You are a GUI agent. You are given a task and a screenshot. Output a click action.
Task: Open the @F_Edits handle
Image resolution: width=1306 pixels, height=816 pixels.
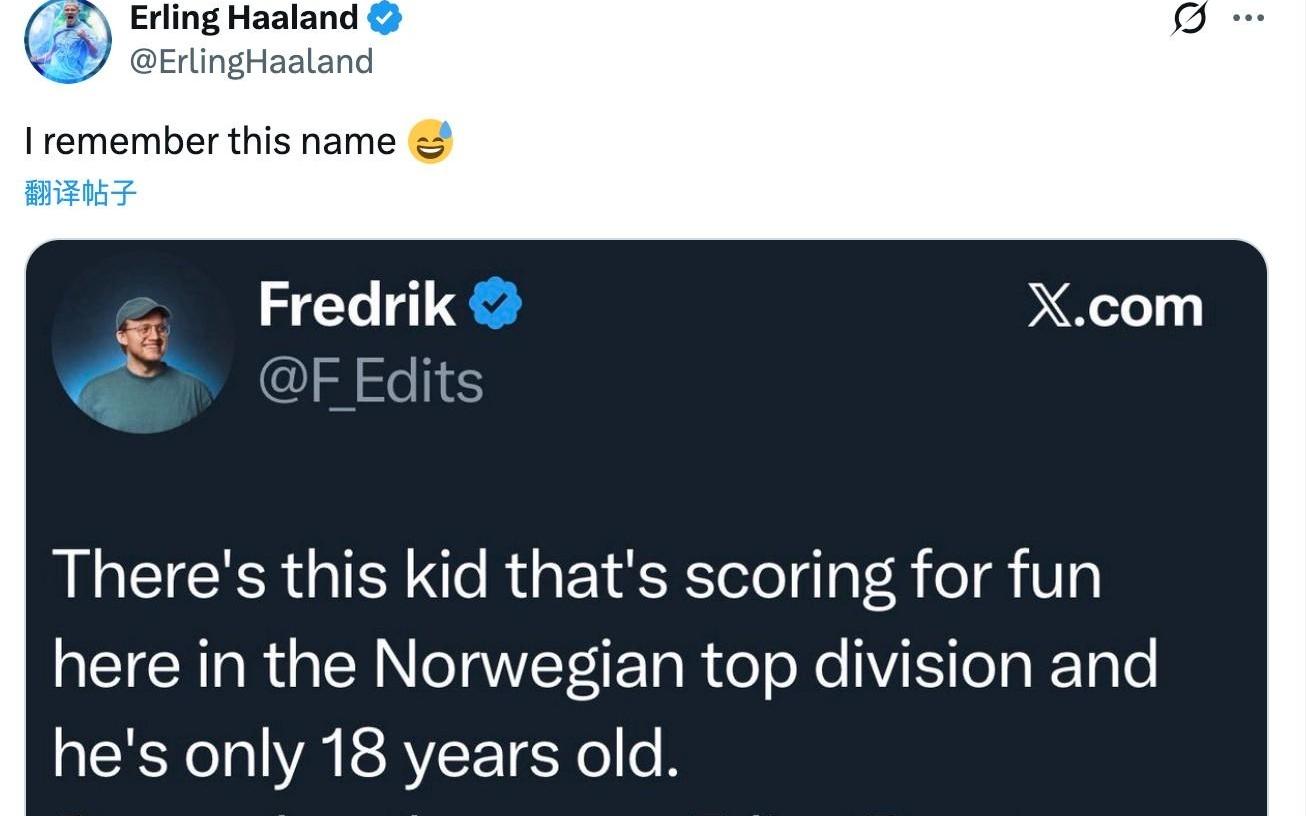pyautogui.click(x=370, y=381)
